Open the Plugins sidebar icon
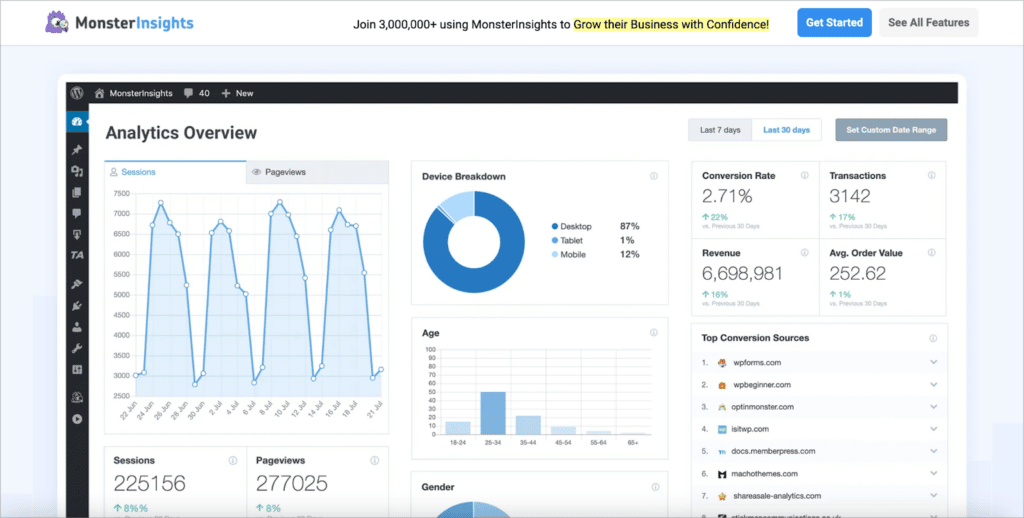Screen dimensions: 1024x518 coord(77,306)
